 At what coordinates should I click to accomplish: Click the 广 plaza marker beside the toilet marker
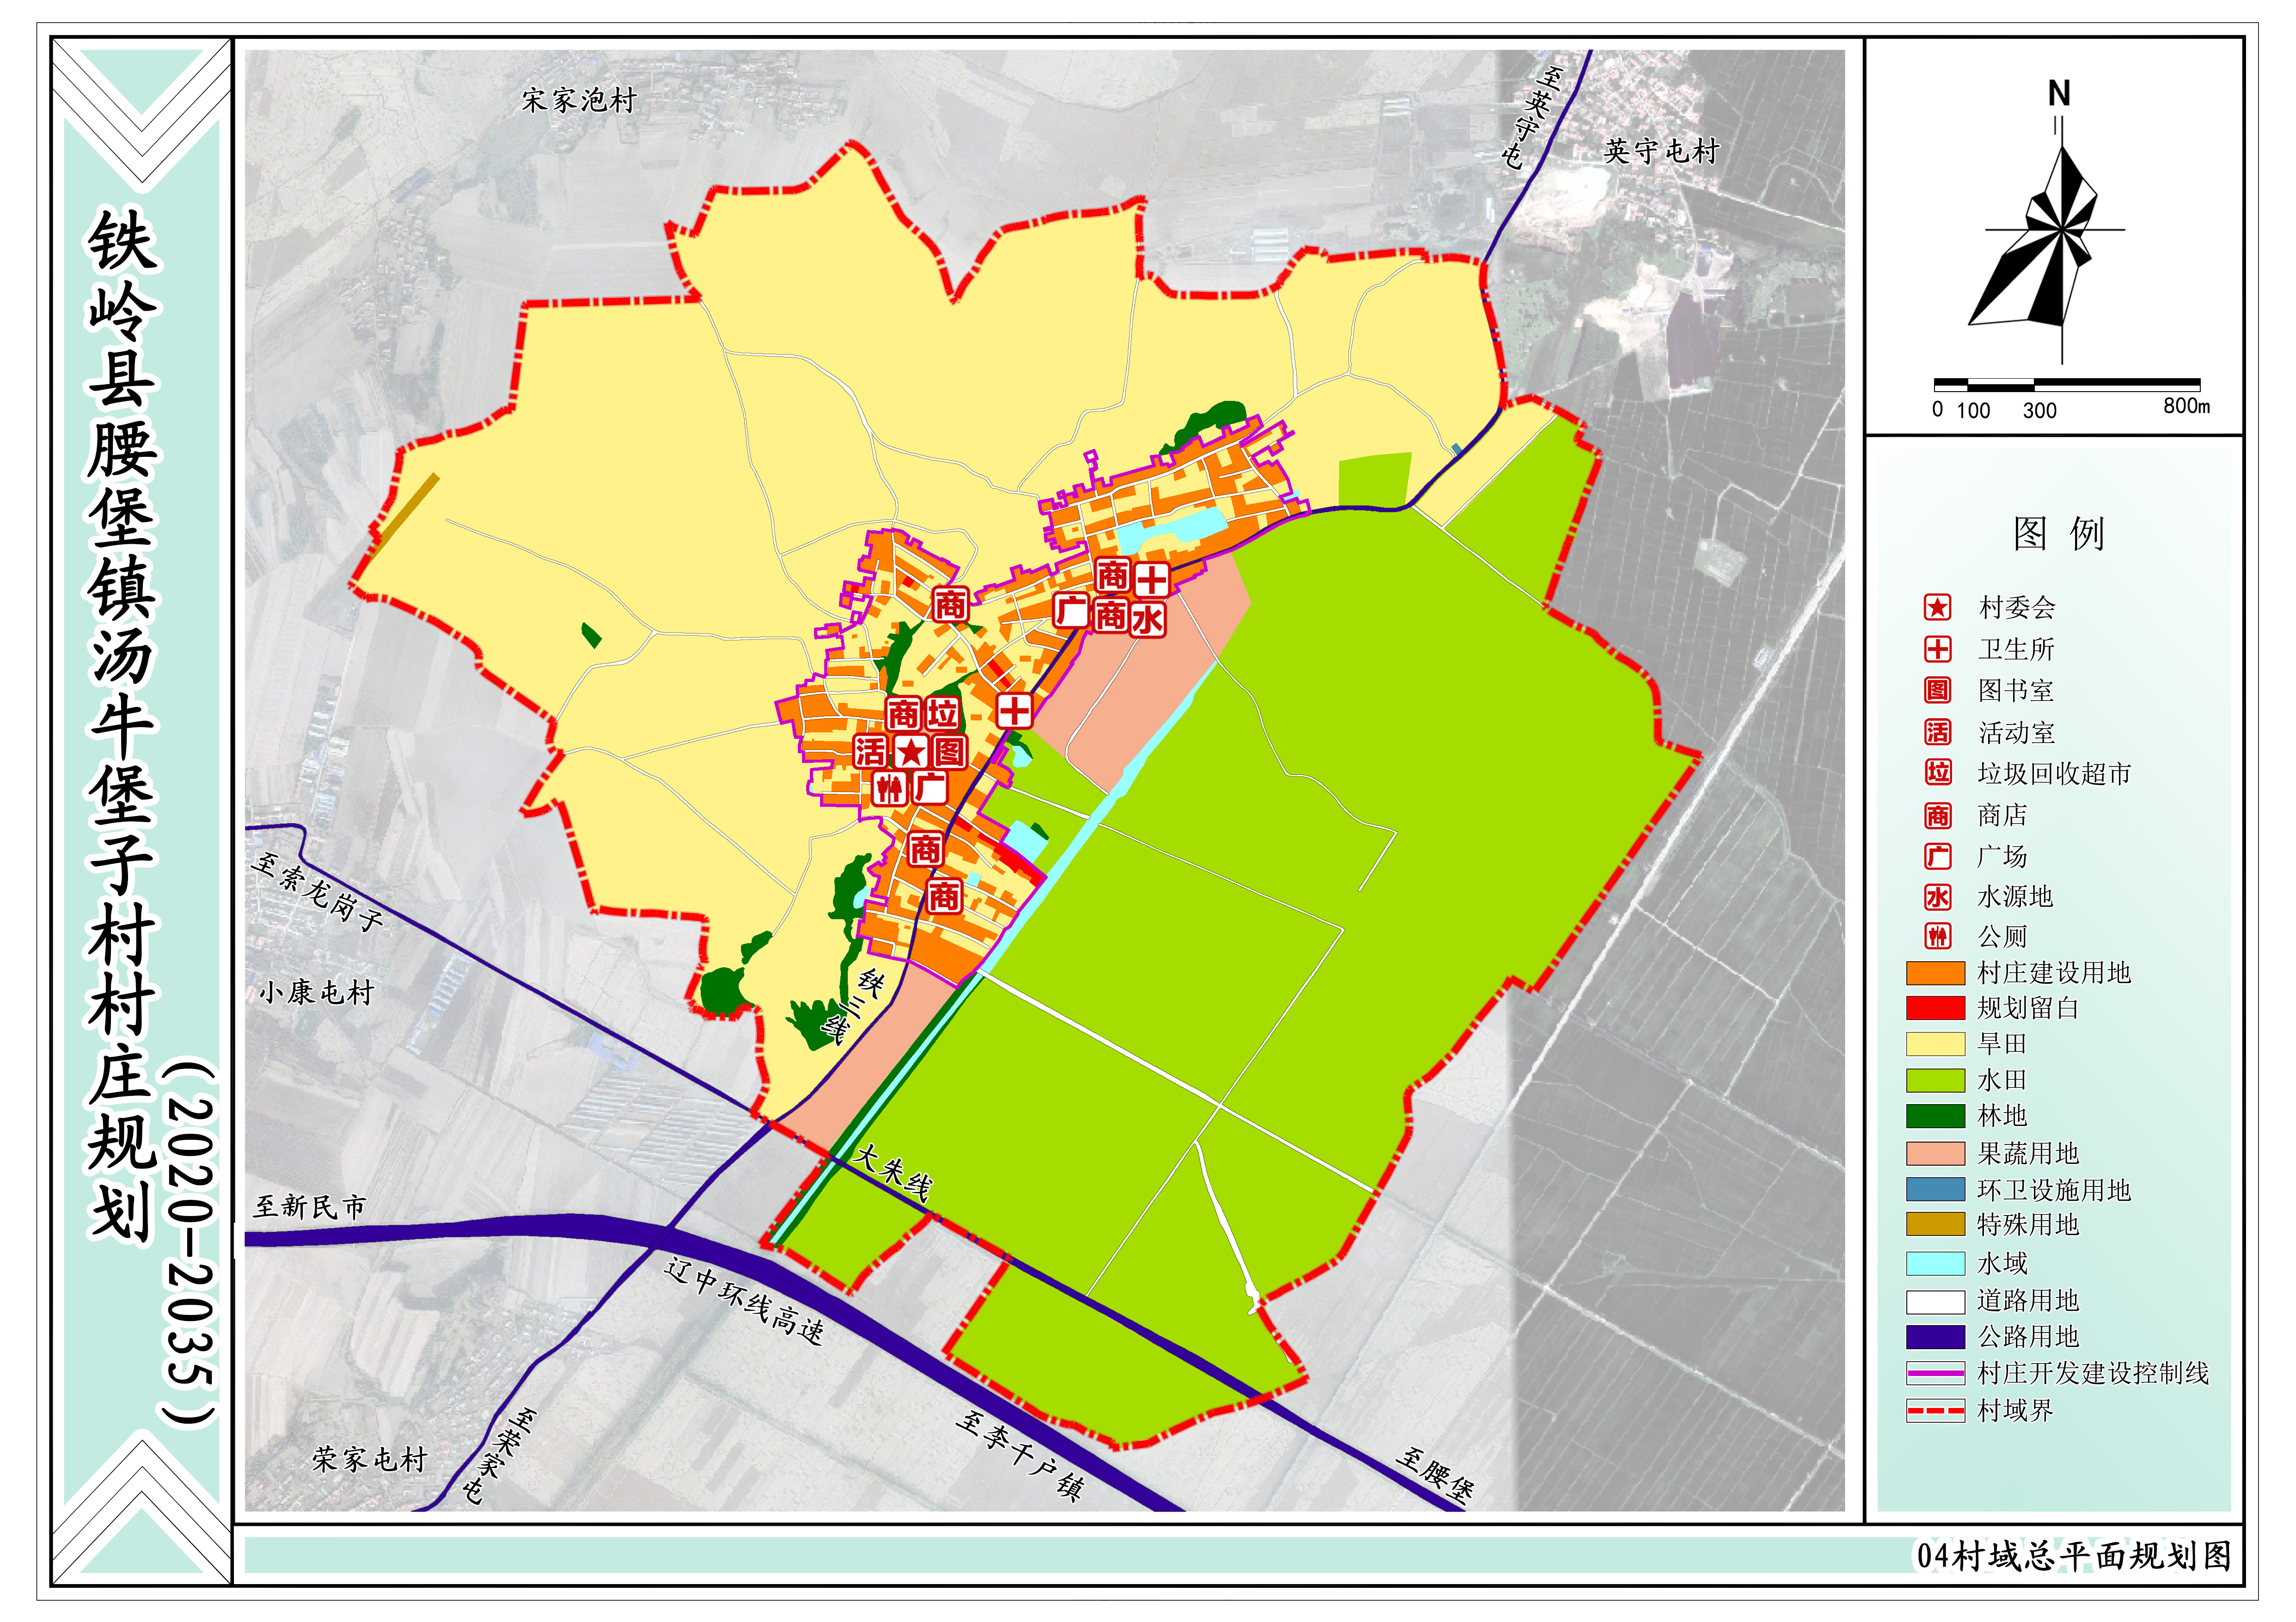pos(930,788)
